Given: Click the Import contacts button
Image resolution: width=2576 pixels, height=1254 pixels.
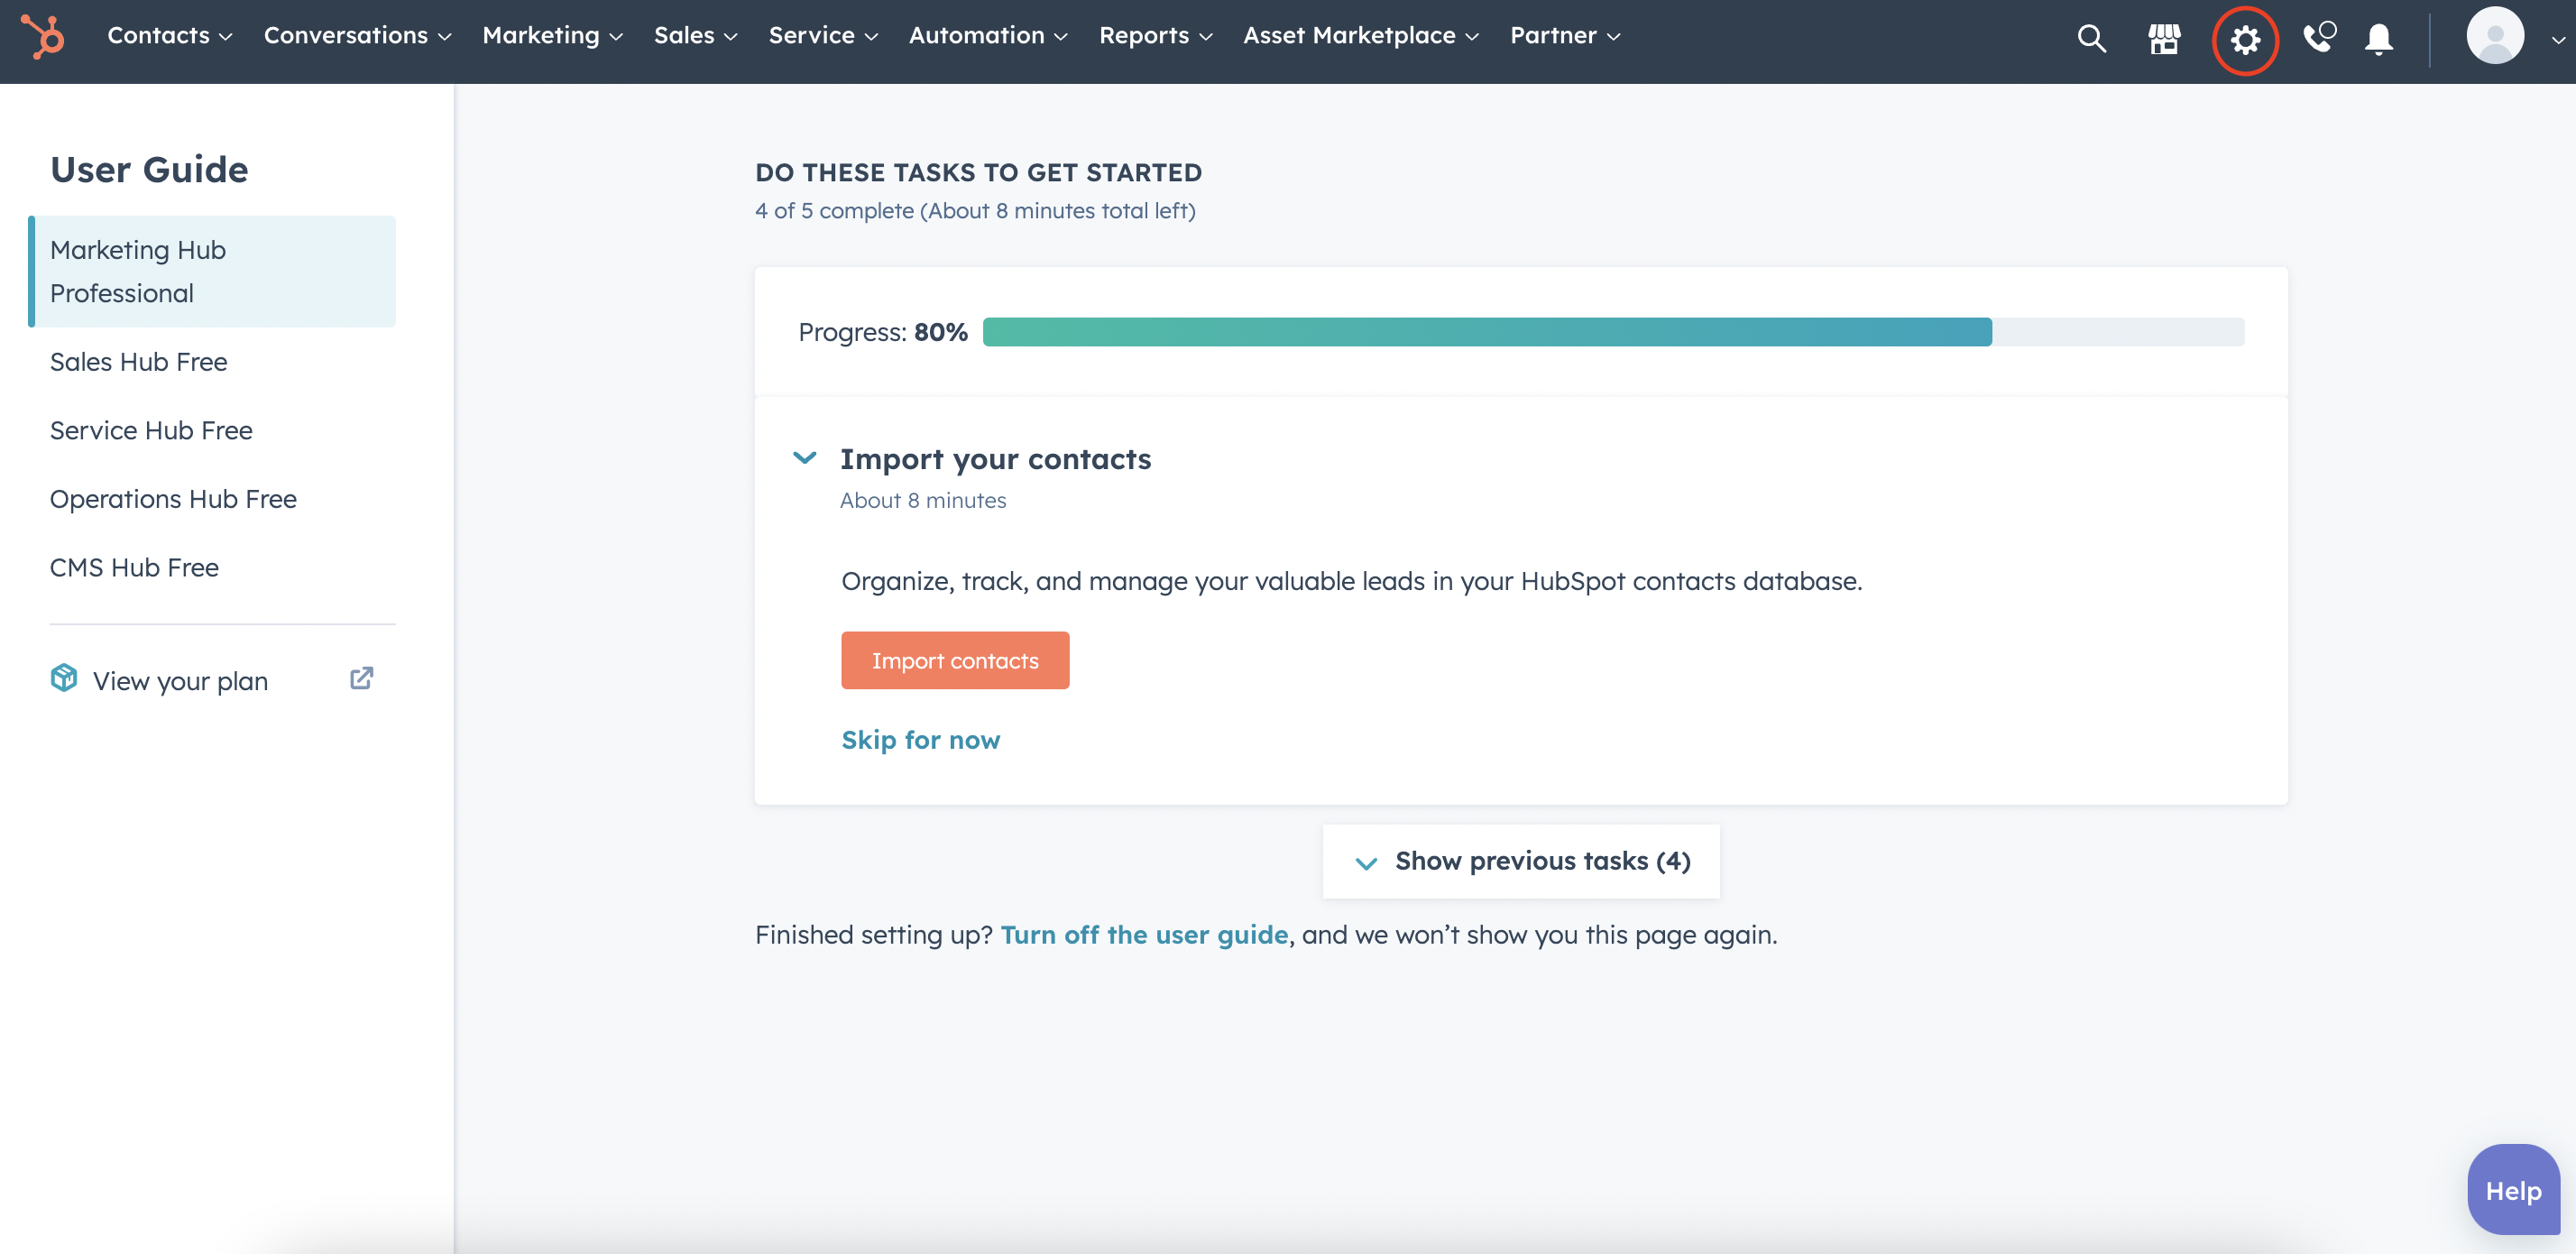Looking at the screenshot, I should [x=955, y=660].
